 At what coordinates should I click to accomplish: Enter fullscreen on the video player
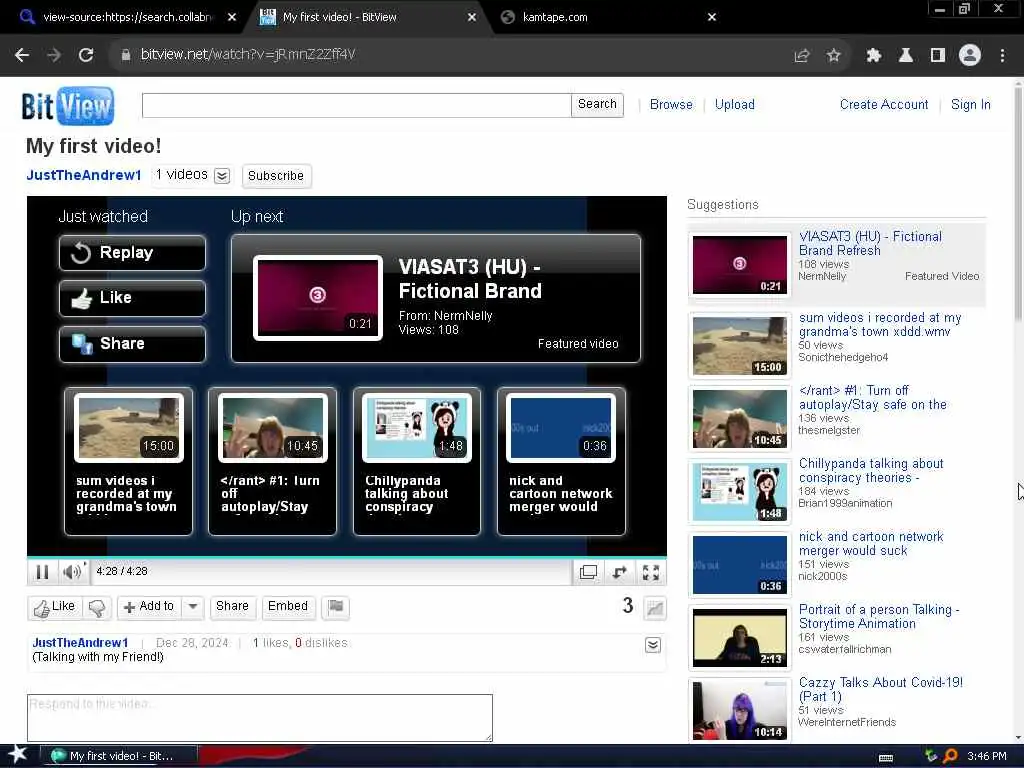pyautogui.click(x=651, y=572)
